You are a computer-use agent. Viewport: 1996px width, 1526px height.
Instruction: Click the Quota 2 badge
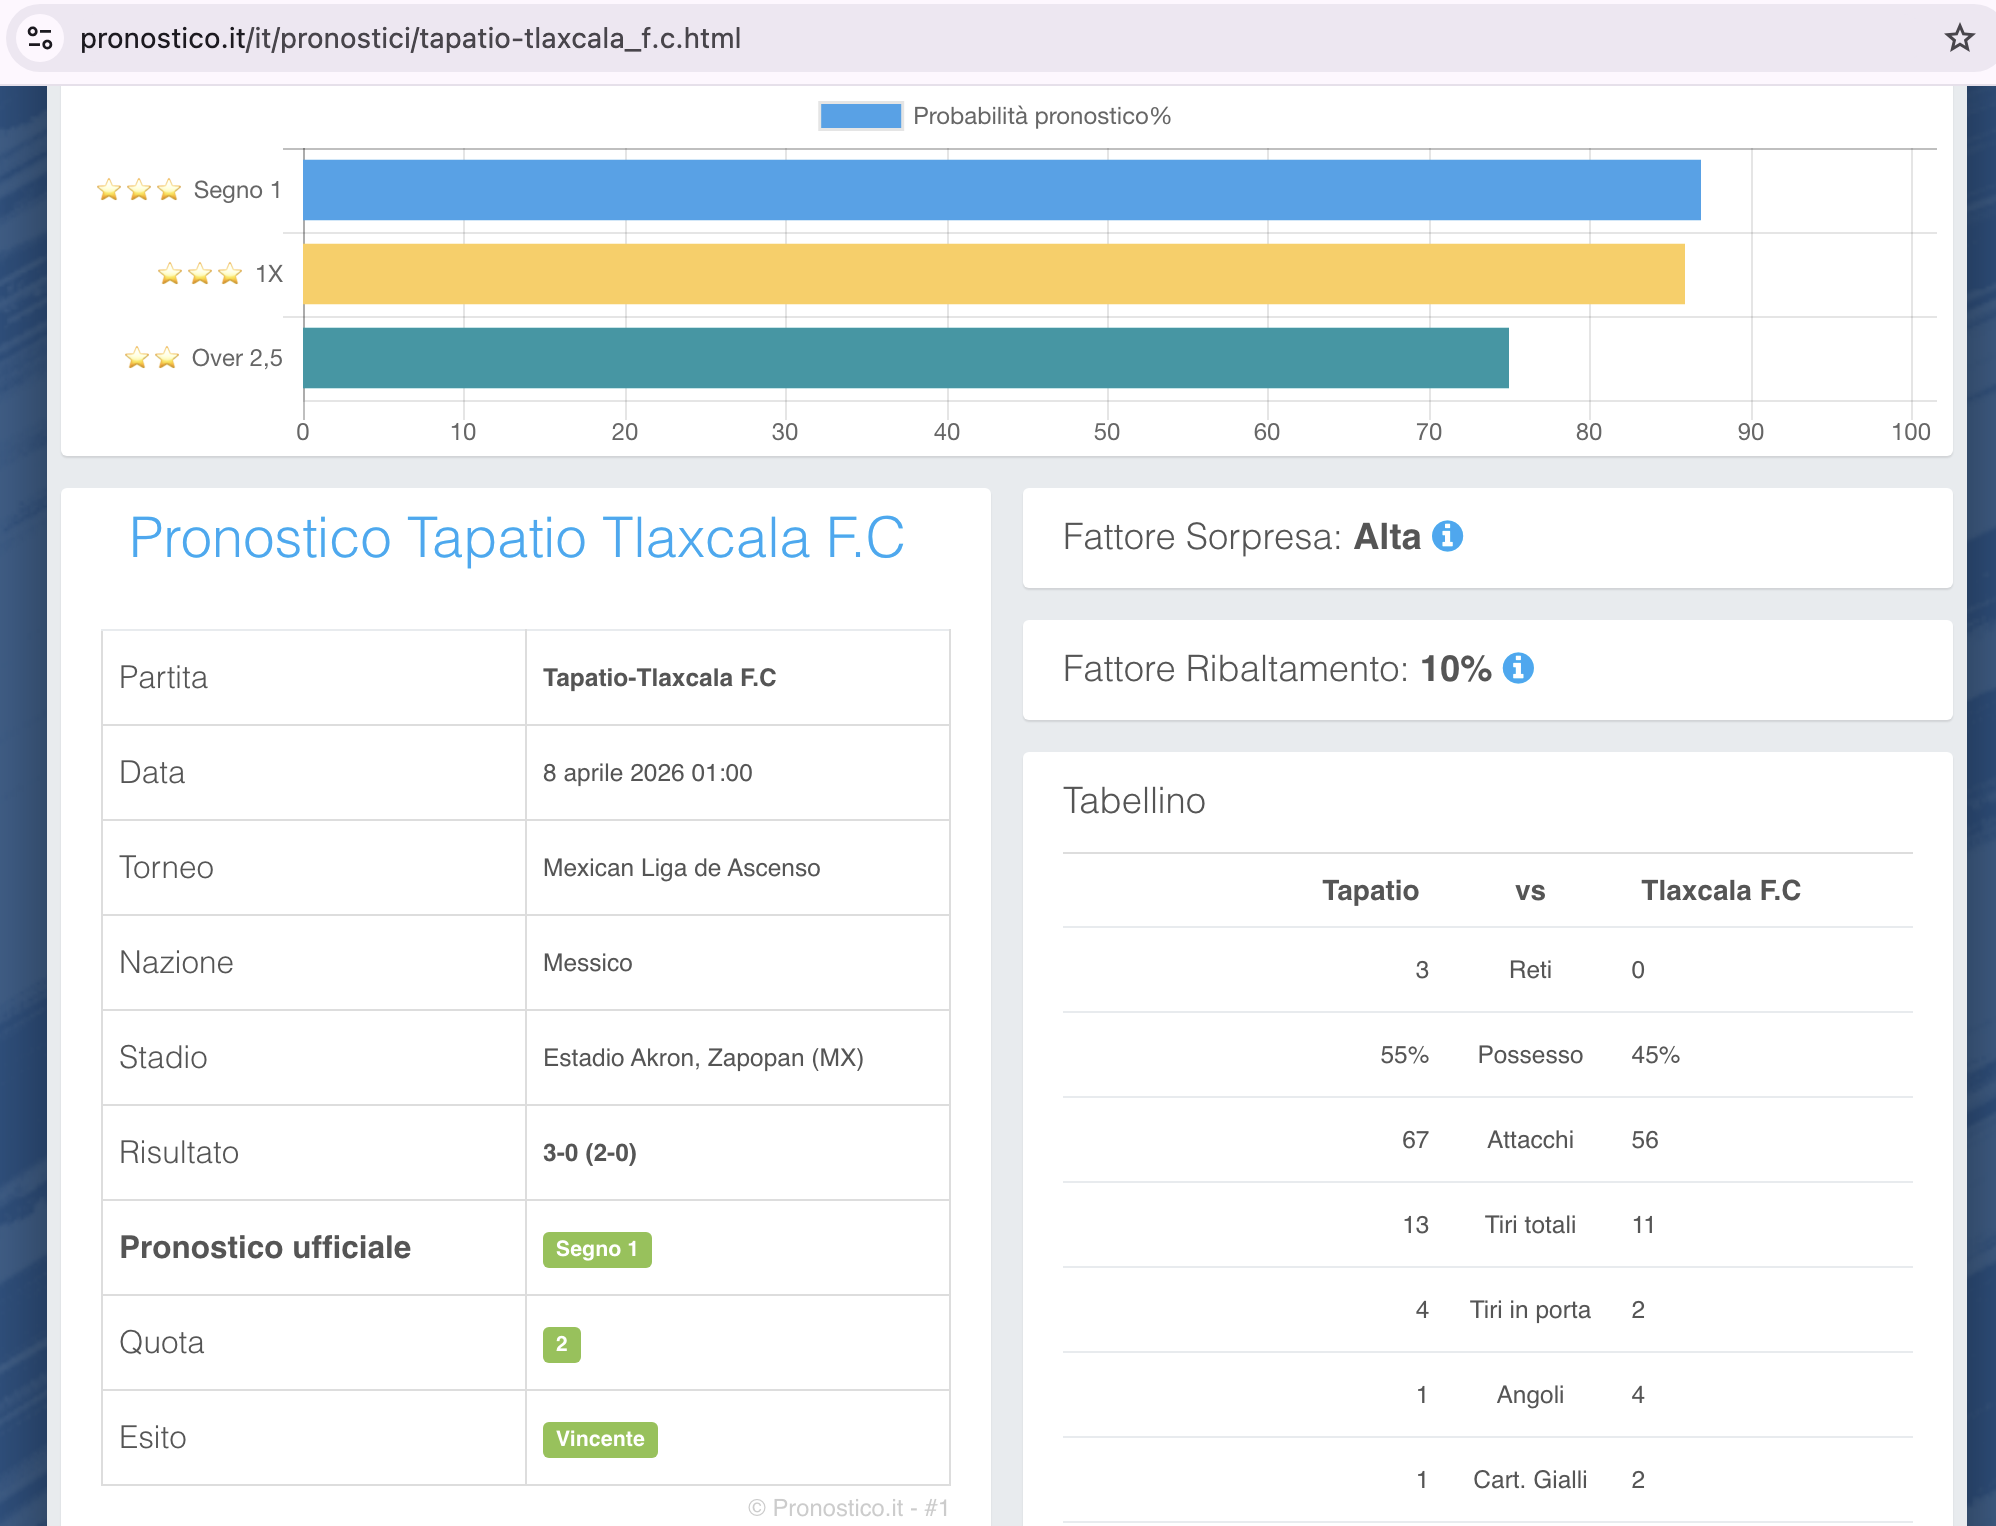coord(561,1344)
